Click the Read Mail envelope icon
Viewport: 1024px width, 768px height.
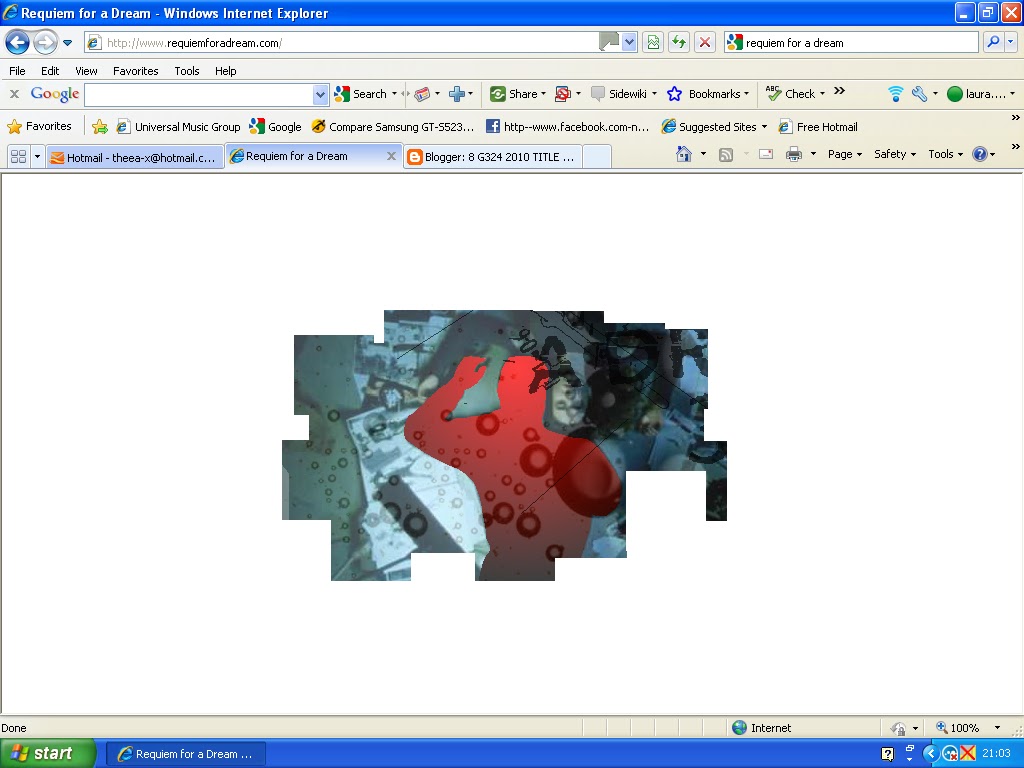(766, 154)
